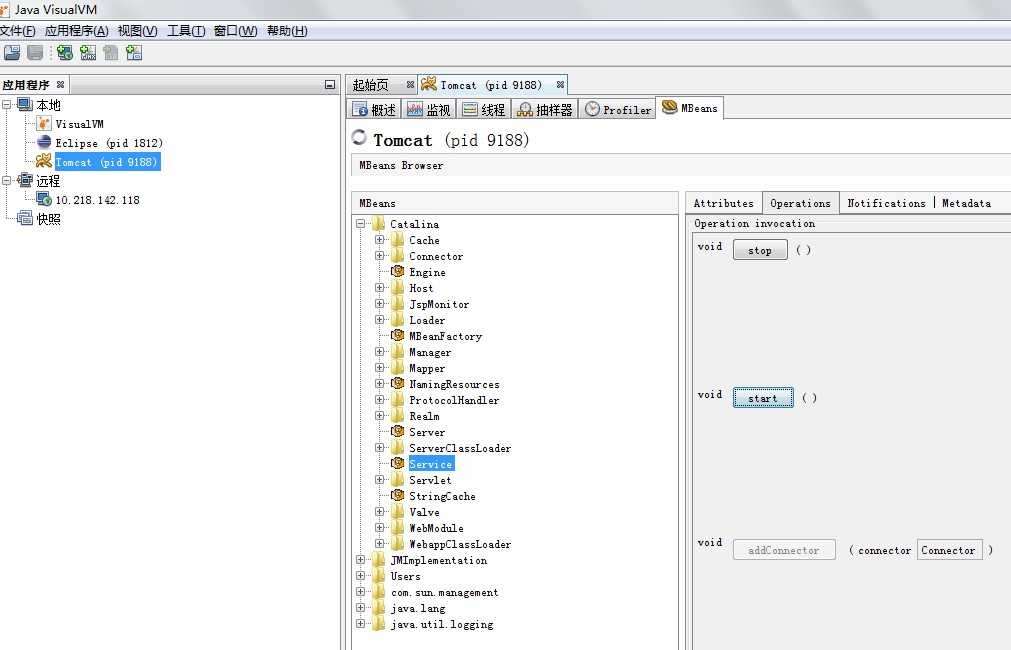Open the 文件(F) menu
This screenshot has height=650, width=1011.
[17, 31]
